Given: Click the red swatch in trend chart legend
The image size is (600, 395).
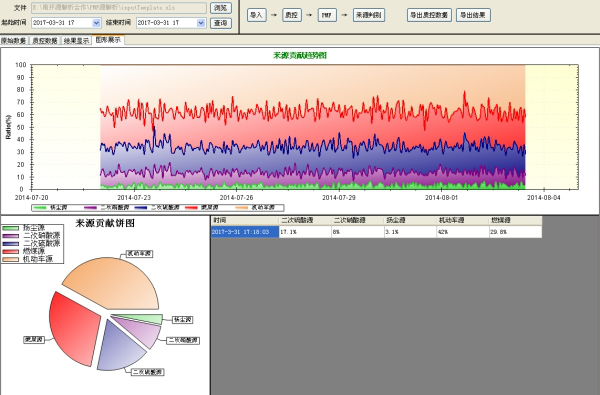Looking at the screenshot, I should [191, 208].
